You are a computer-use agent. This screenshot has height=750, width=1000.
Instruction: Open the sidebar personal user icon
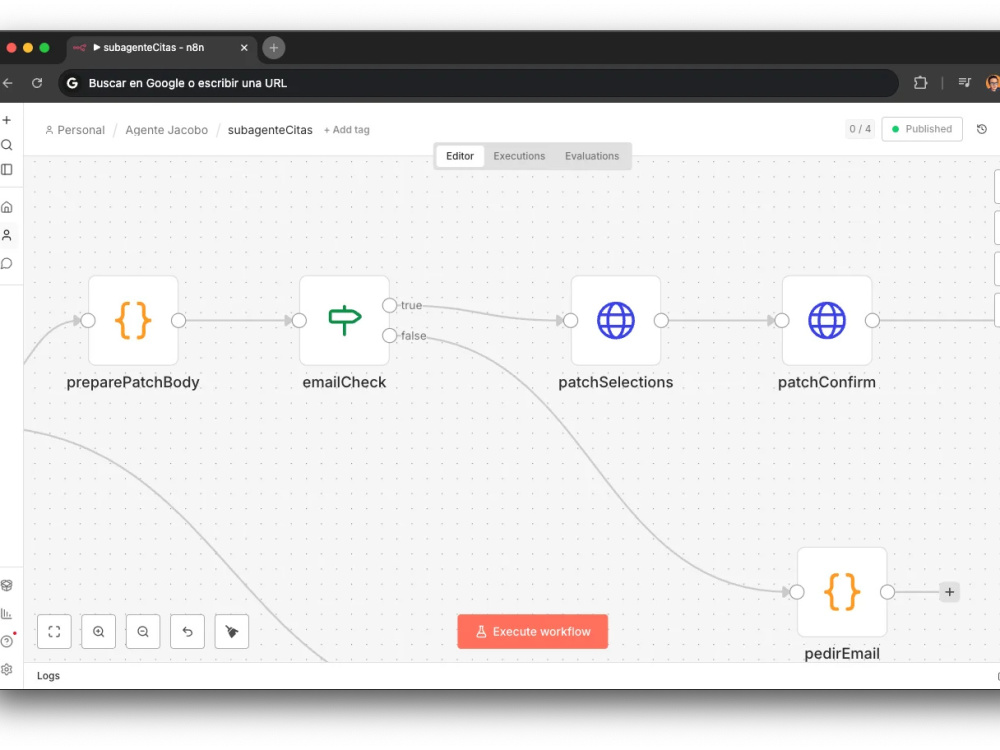click(x=7, y=235)
